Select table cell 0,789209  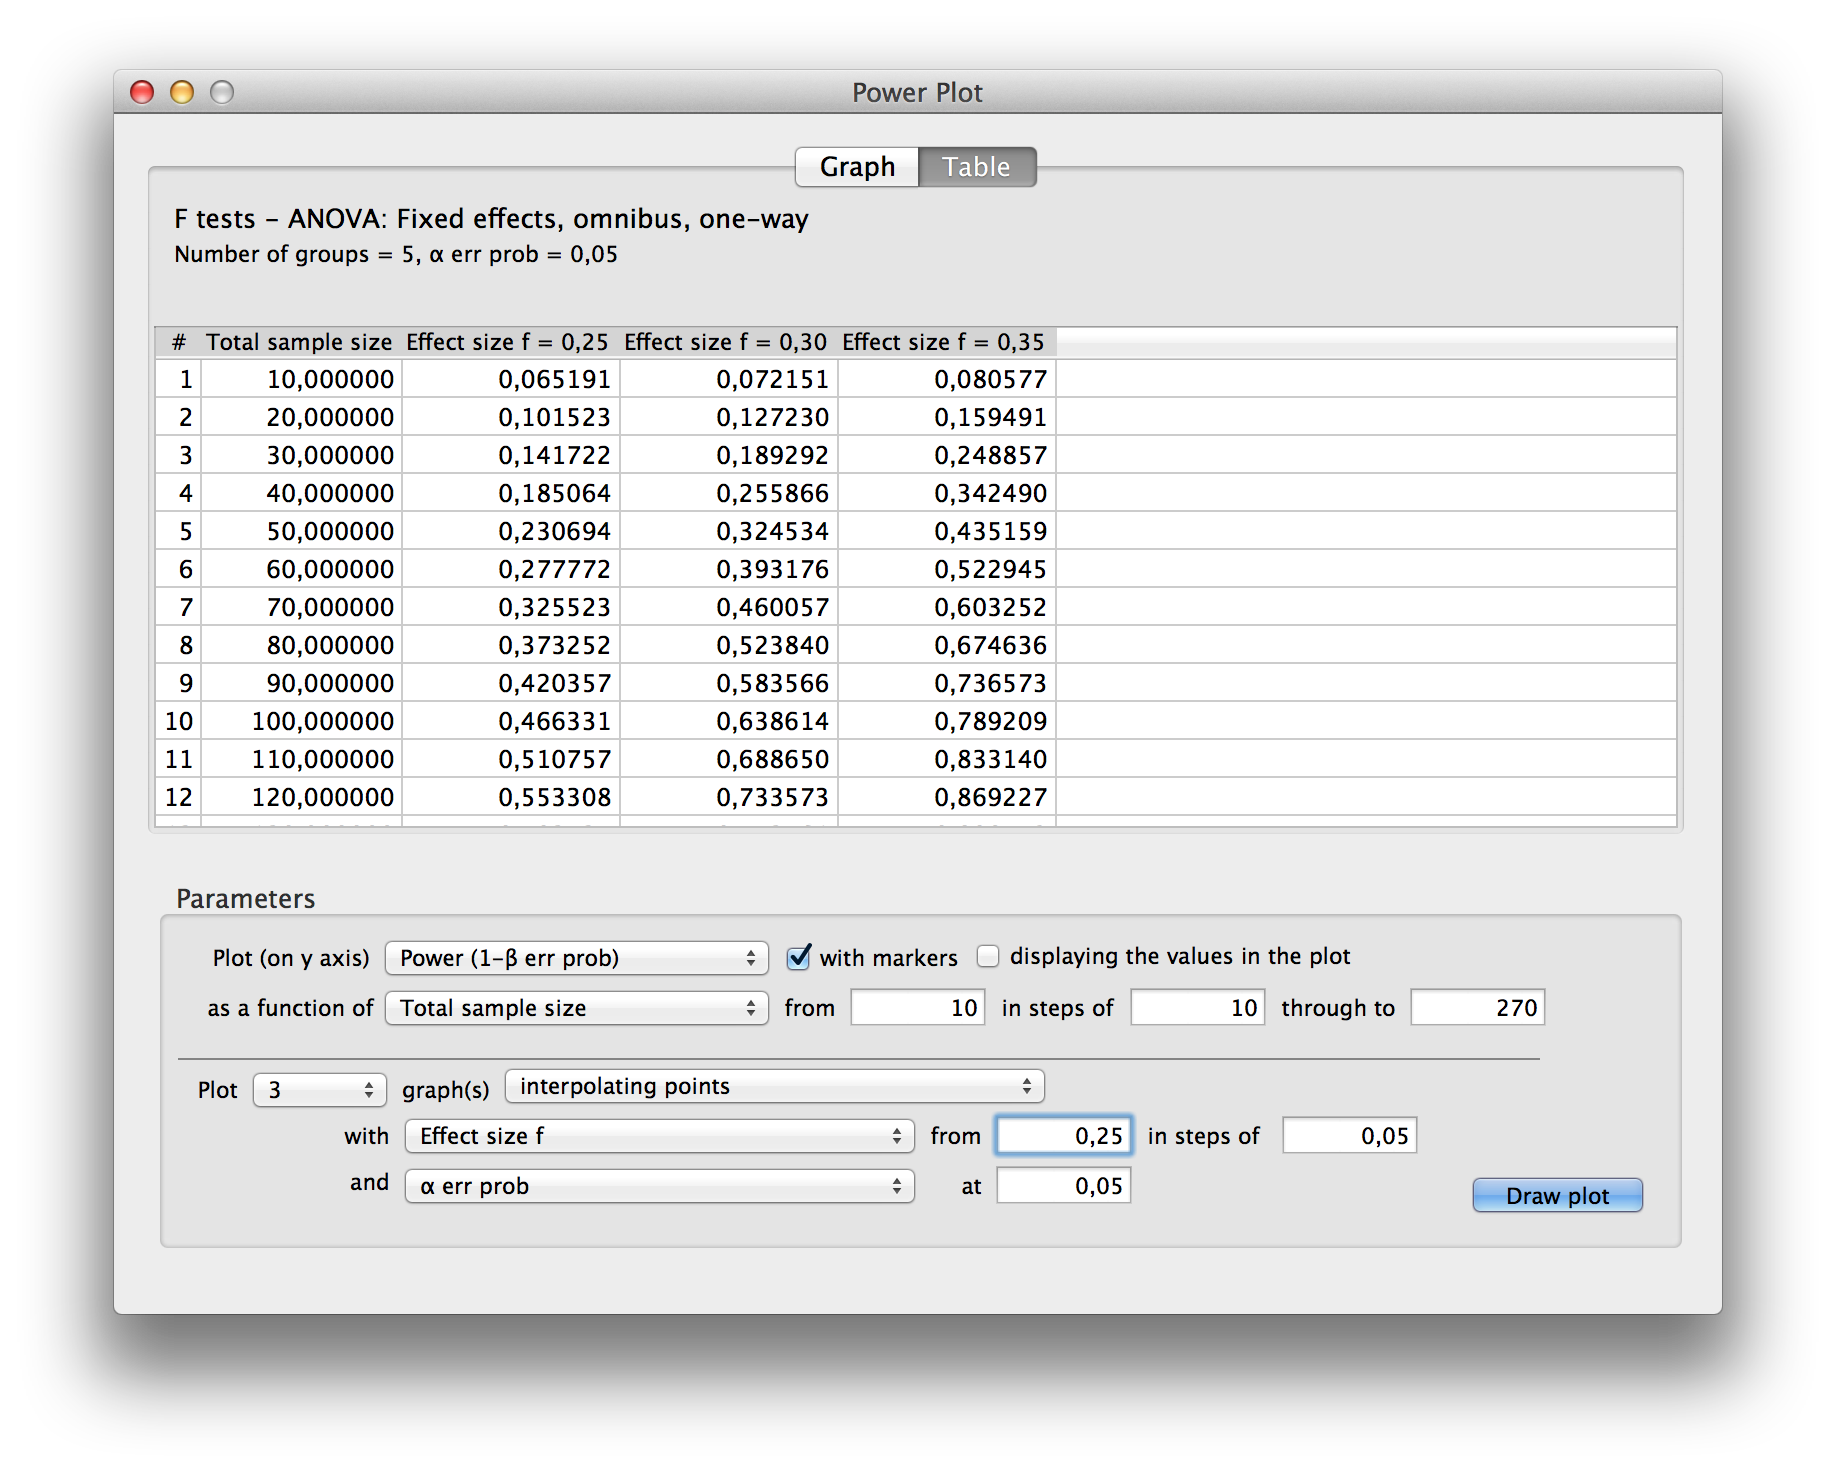point(947,721)
